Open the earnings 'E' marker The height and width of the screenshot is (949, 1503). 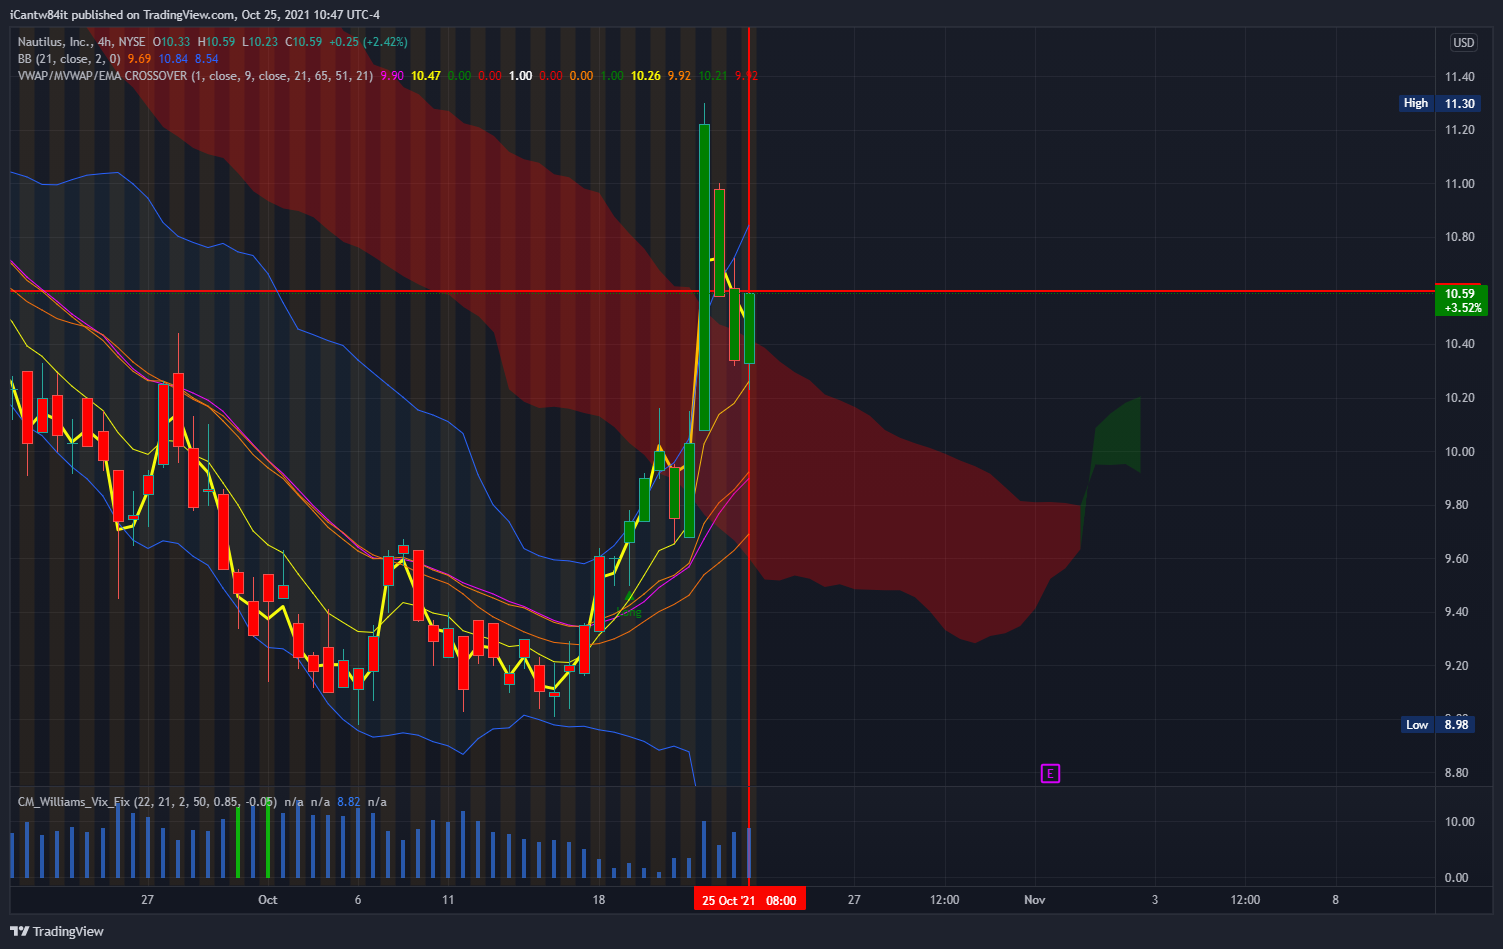coord(1049,773)
